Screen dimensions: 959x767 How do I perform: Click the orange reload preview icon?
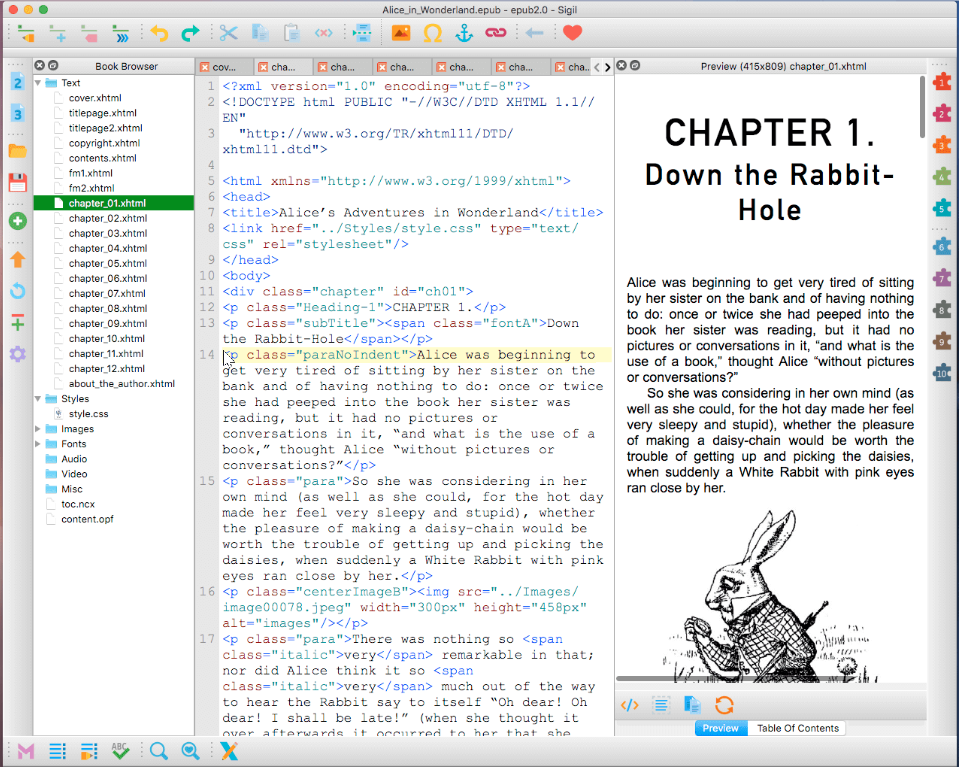point(724,705)
